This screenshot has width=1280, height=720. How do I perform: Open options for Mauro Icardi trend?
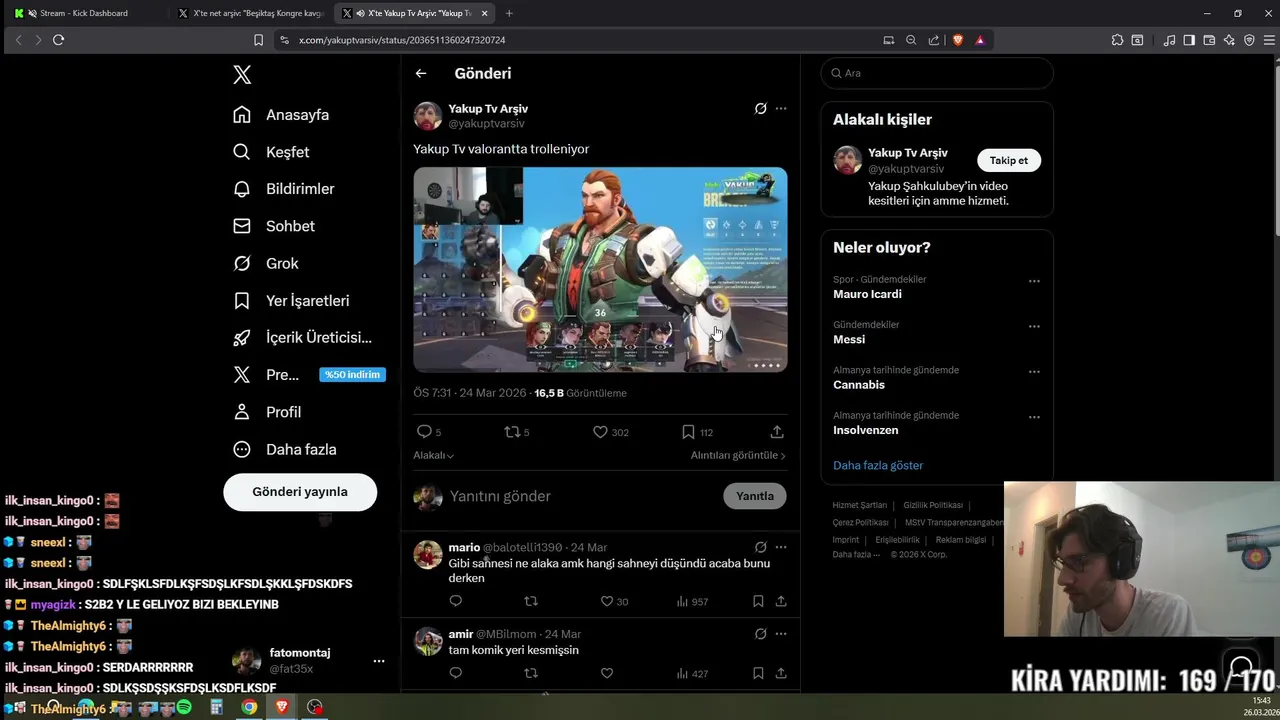point(1034,281)
